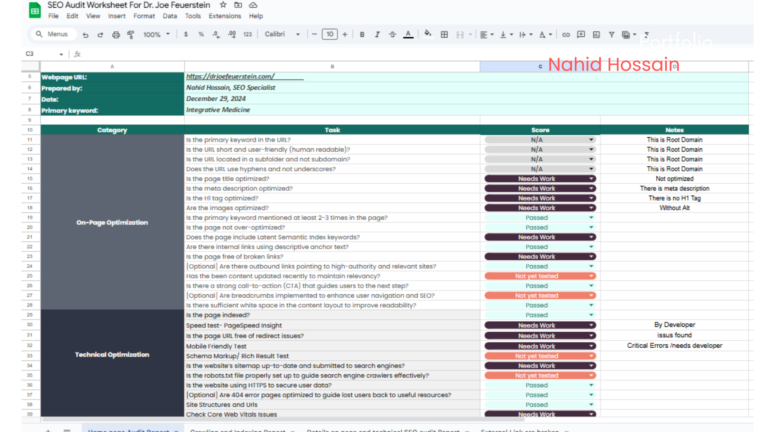
Task: Redo the last action
Action: pos(100,35)
